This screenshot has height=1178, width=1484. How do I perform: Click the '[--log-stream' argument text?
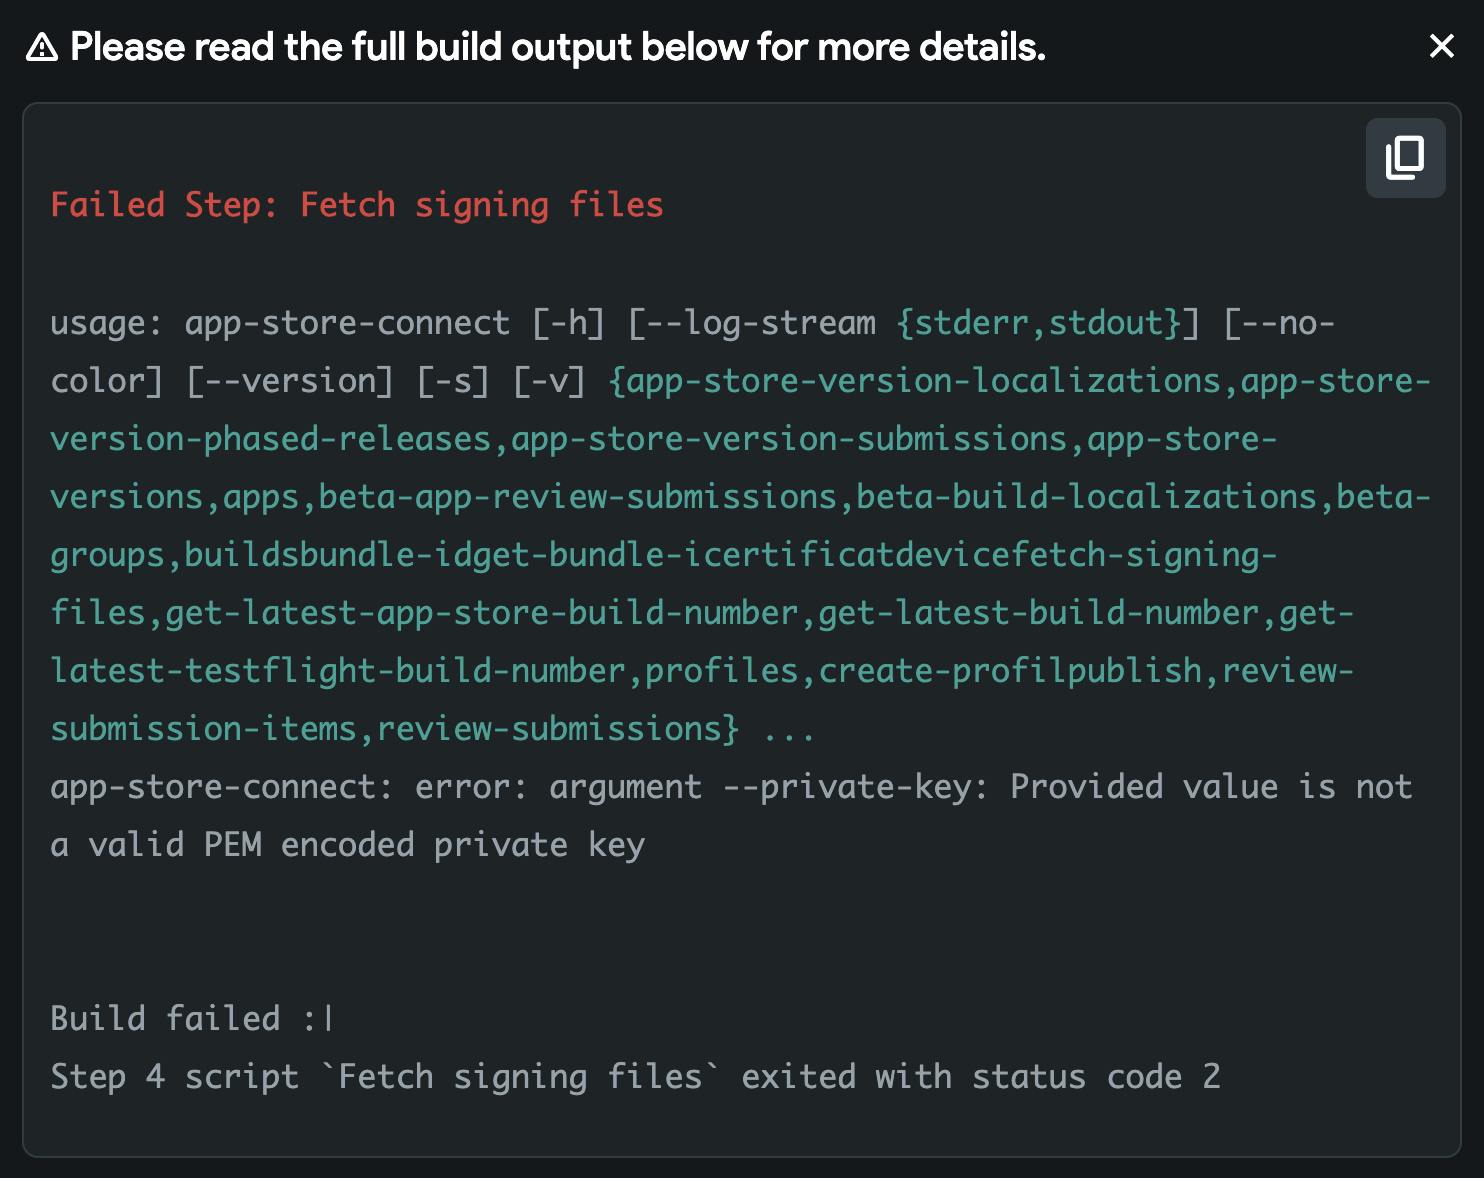click(x=752, y=323)
